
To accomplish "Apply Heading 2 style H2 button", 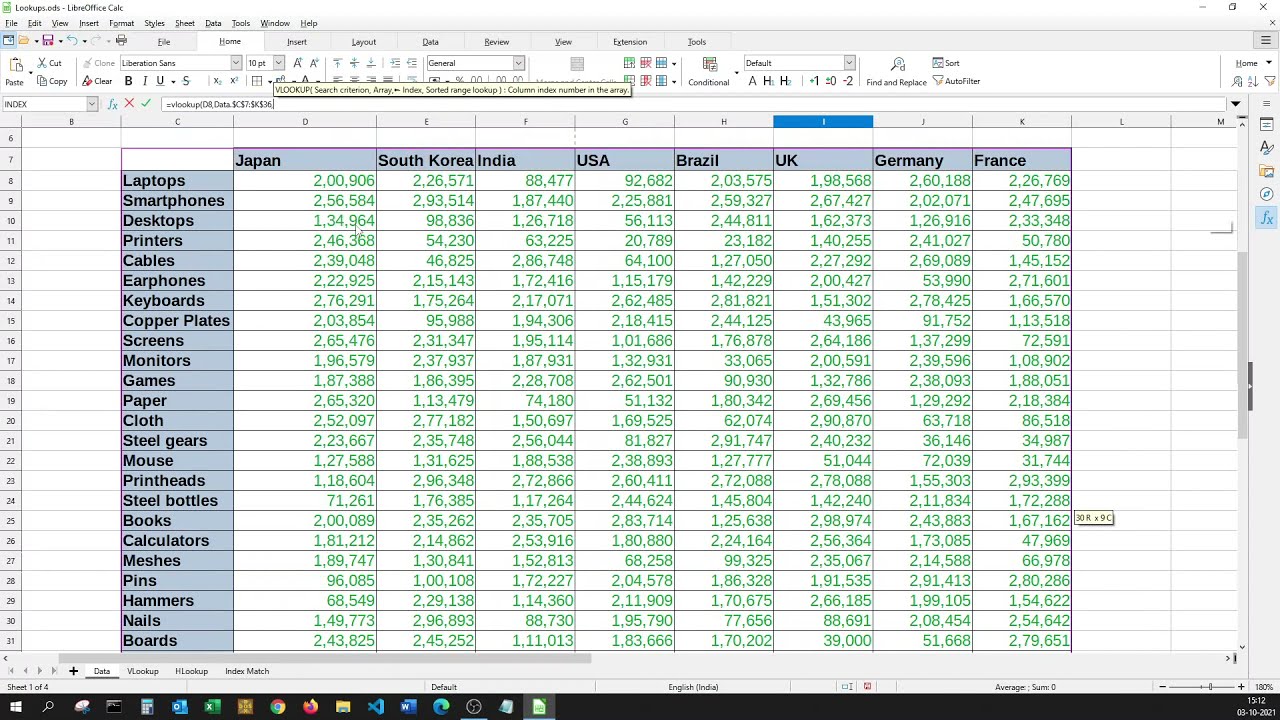I will pos(785,82).
